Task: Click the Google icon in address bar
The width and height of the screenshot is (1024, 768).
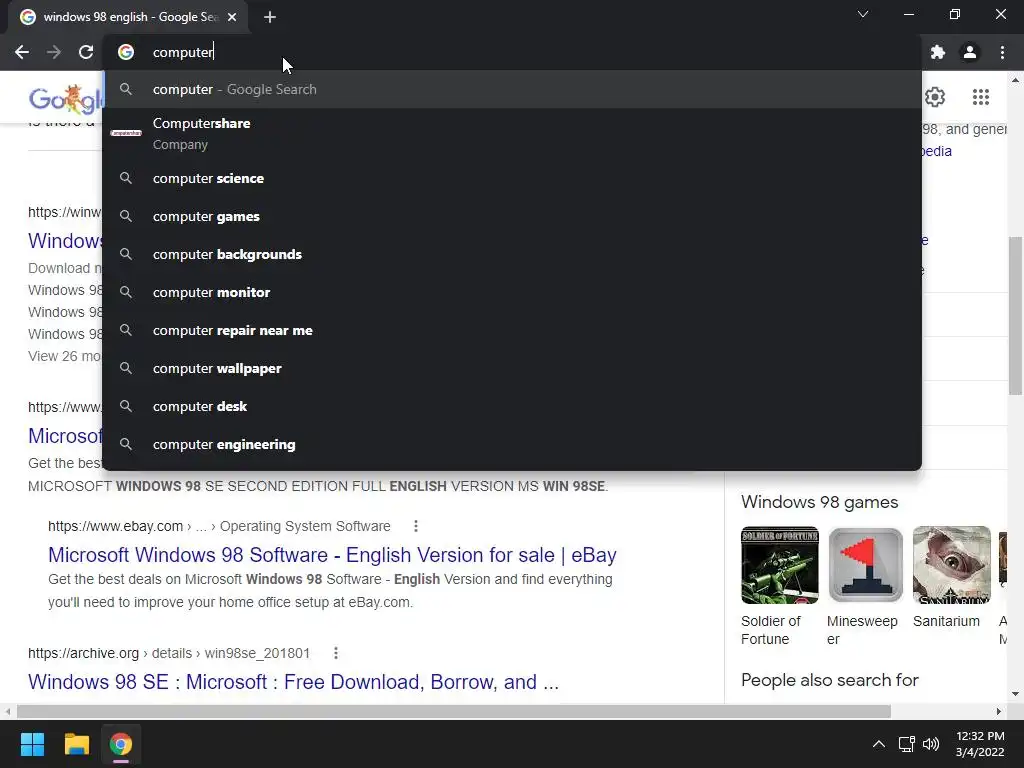Action: pyautogui.click(x=126, y=52)
